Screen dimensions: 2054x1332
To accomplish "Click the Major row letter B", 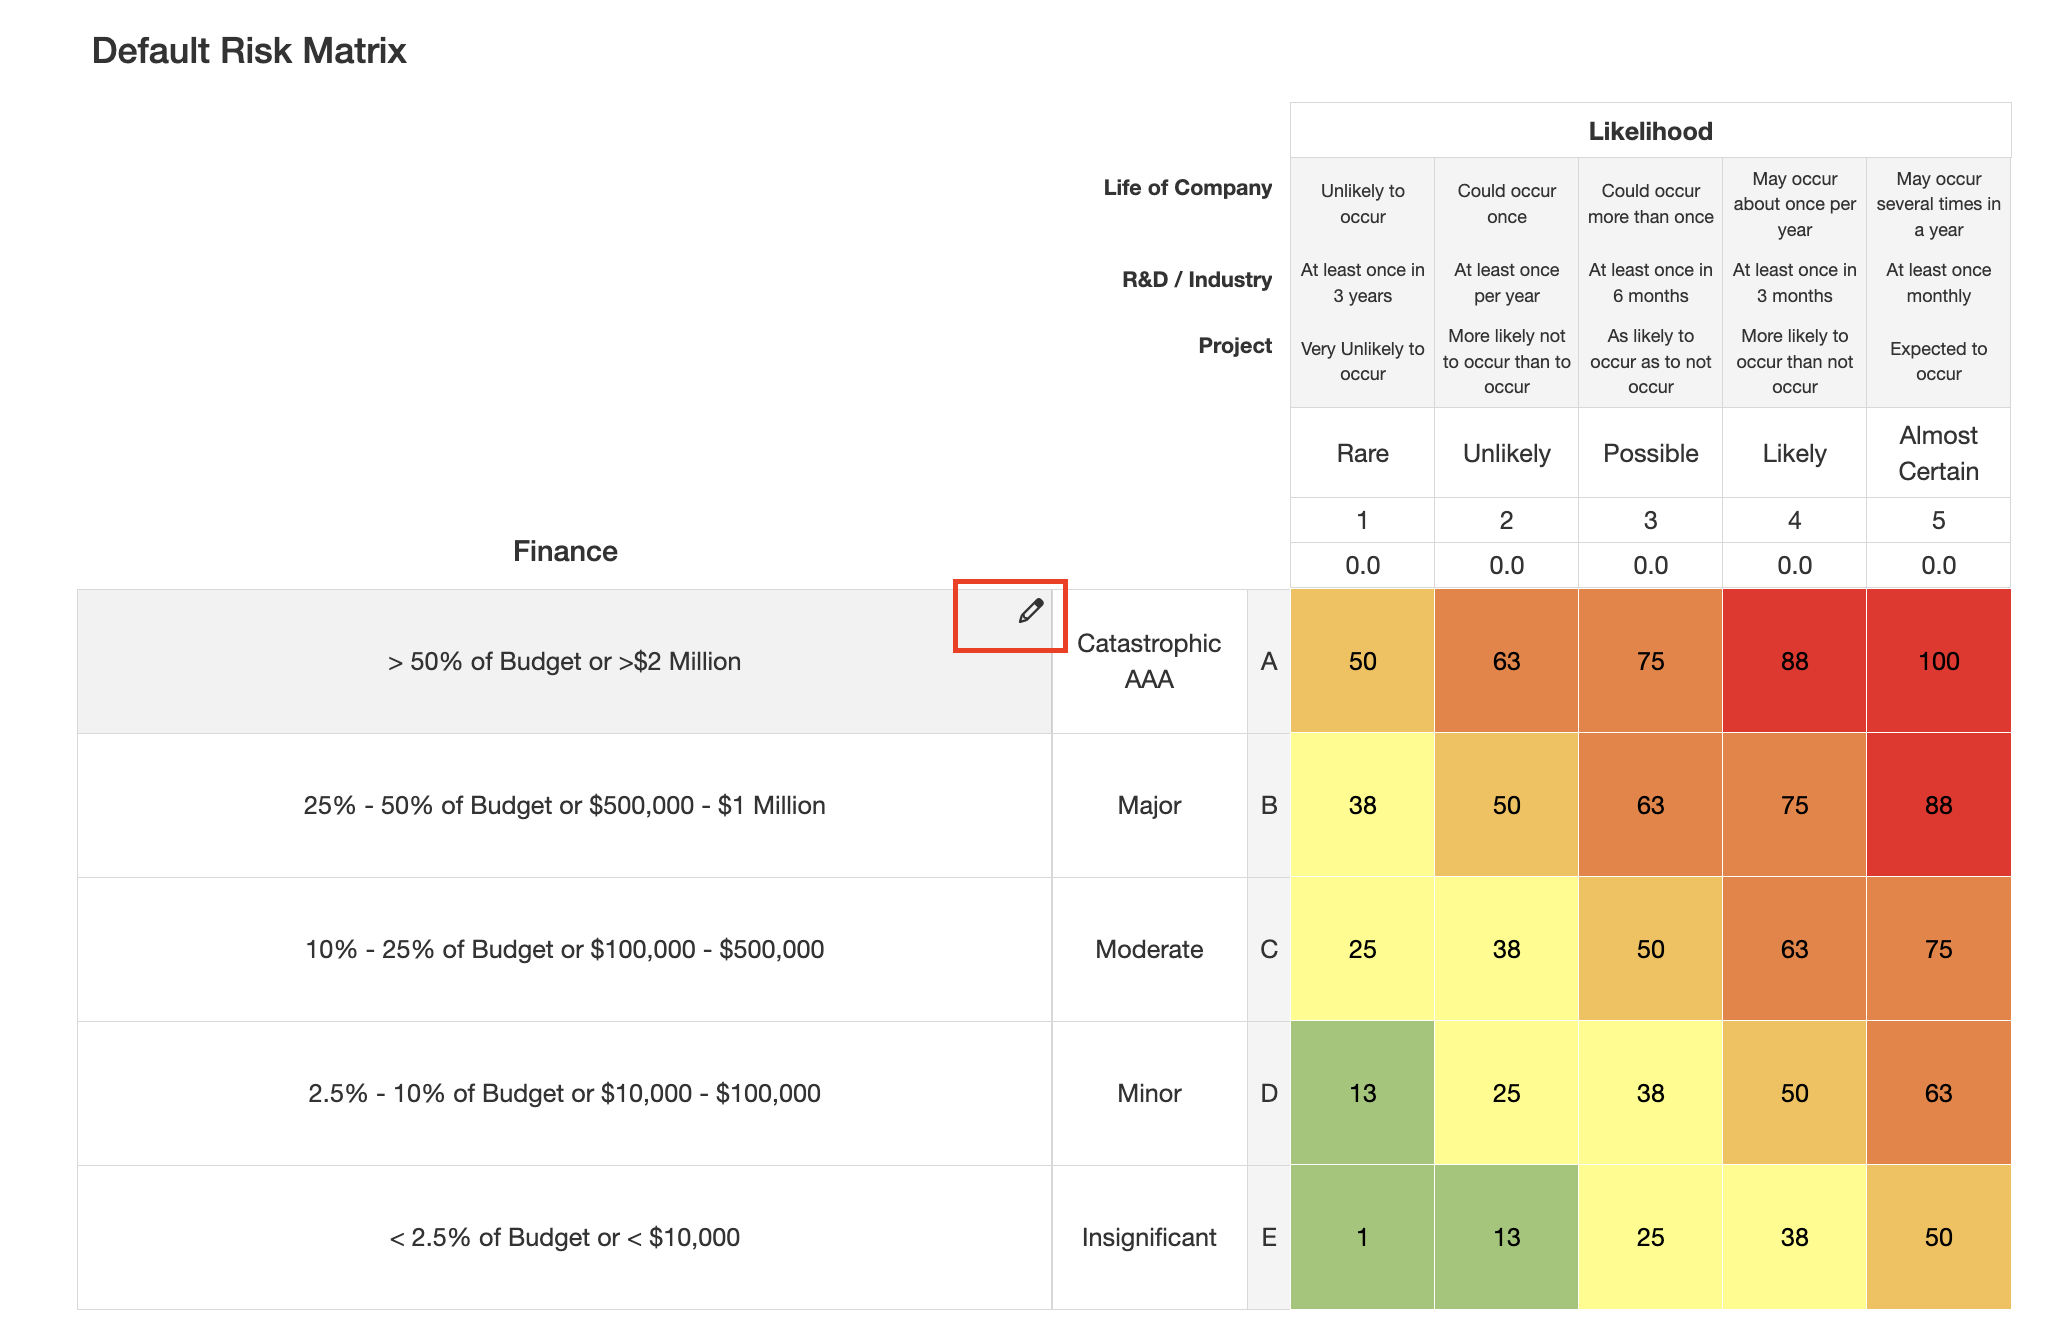I will [x=1268, y=805].
